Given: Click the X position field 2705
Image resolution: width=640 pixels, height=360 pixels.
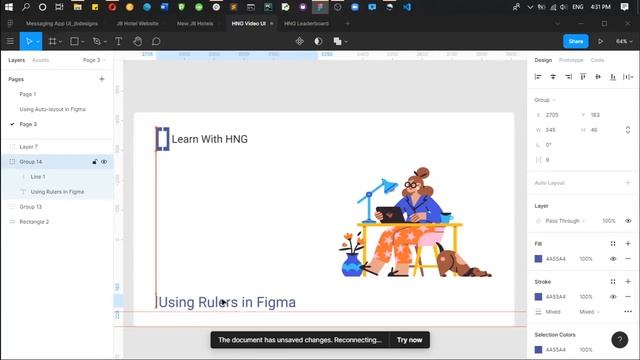Looking at the screenshot, I should tap(552, 115).
